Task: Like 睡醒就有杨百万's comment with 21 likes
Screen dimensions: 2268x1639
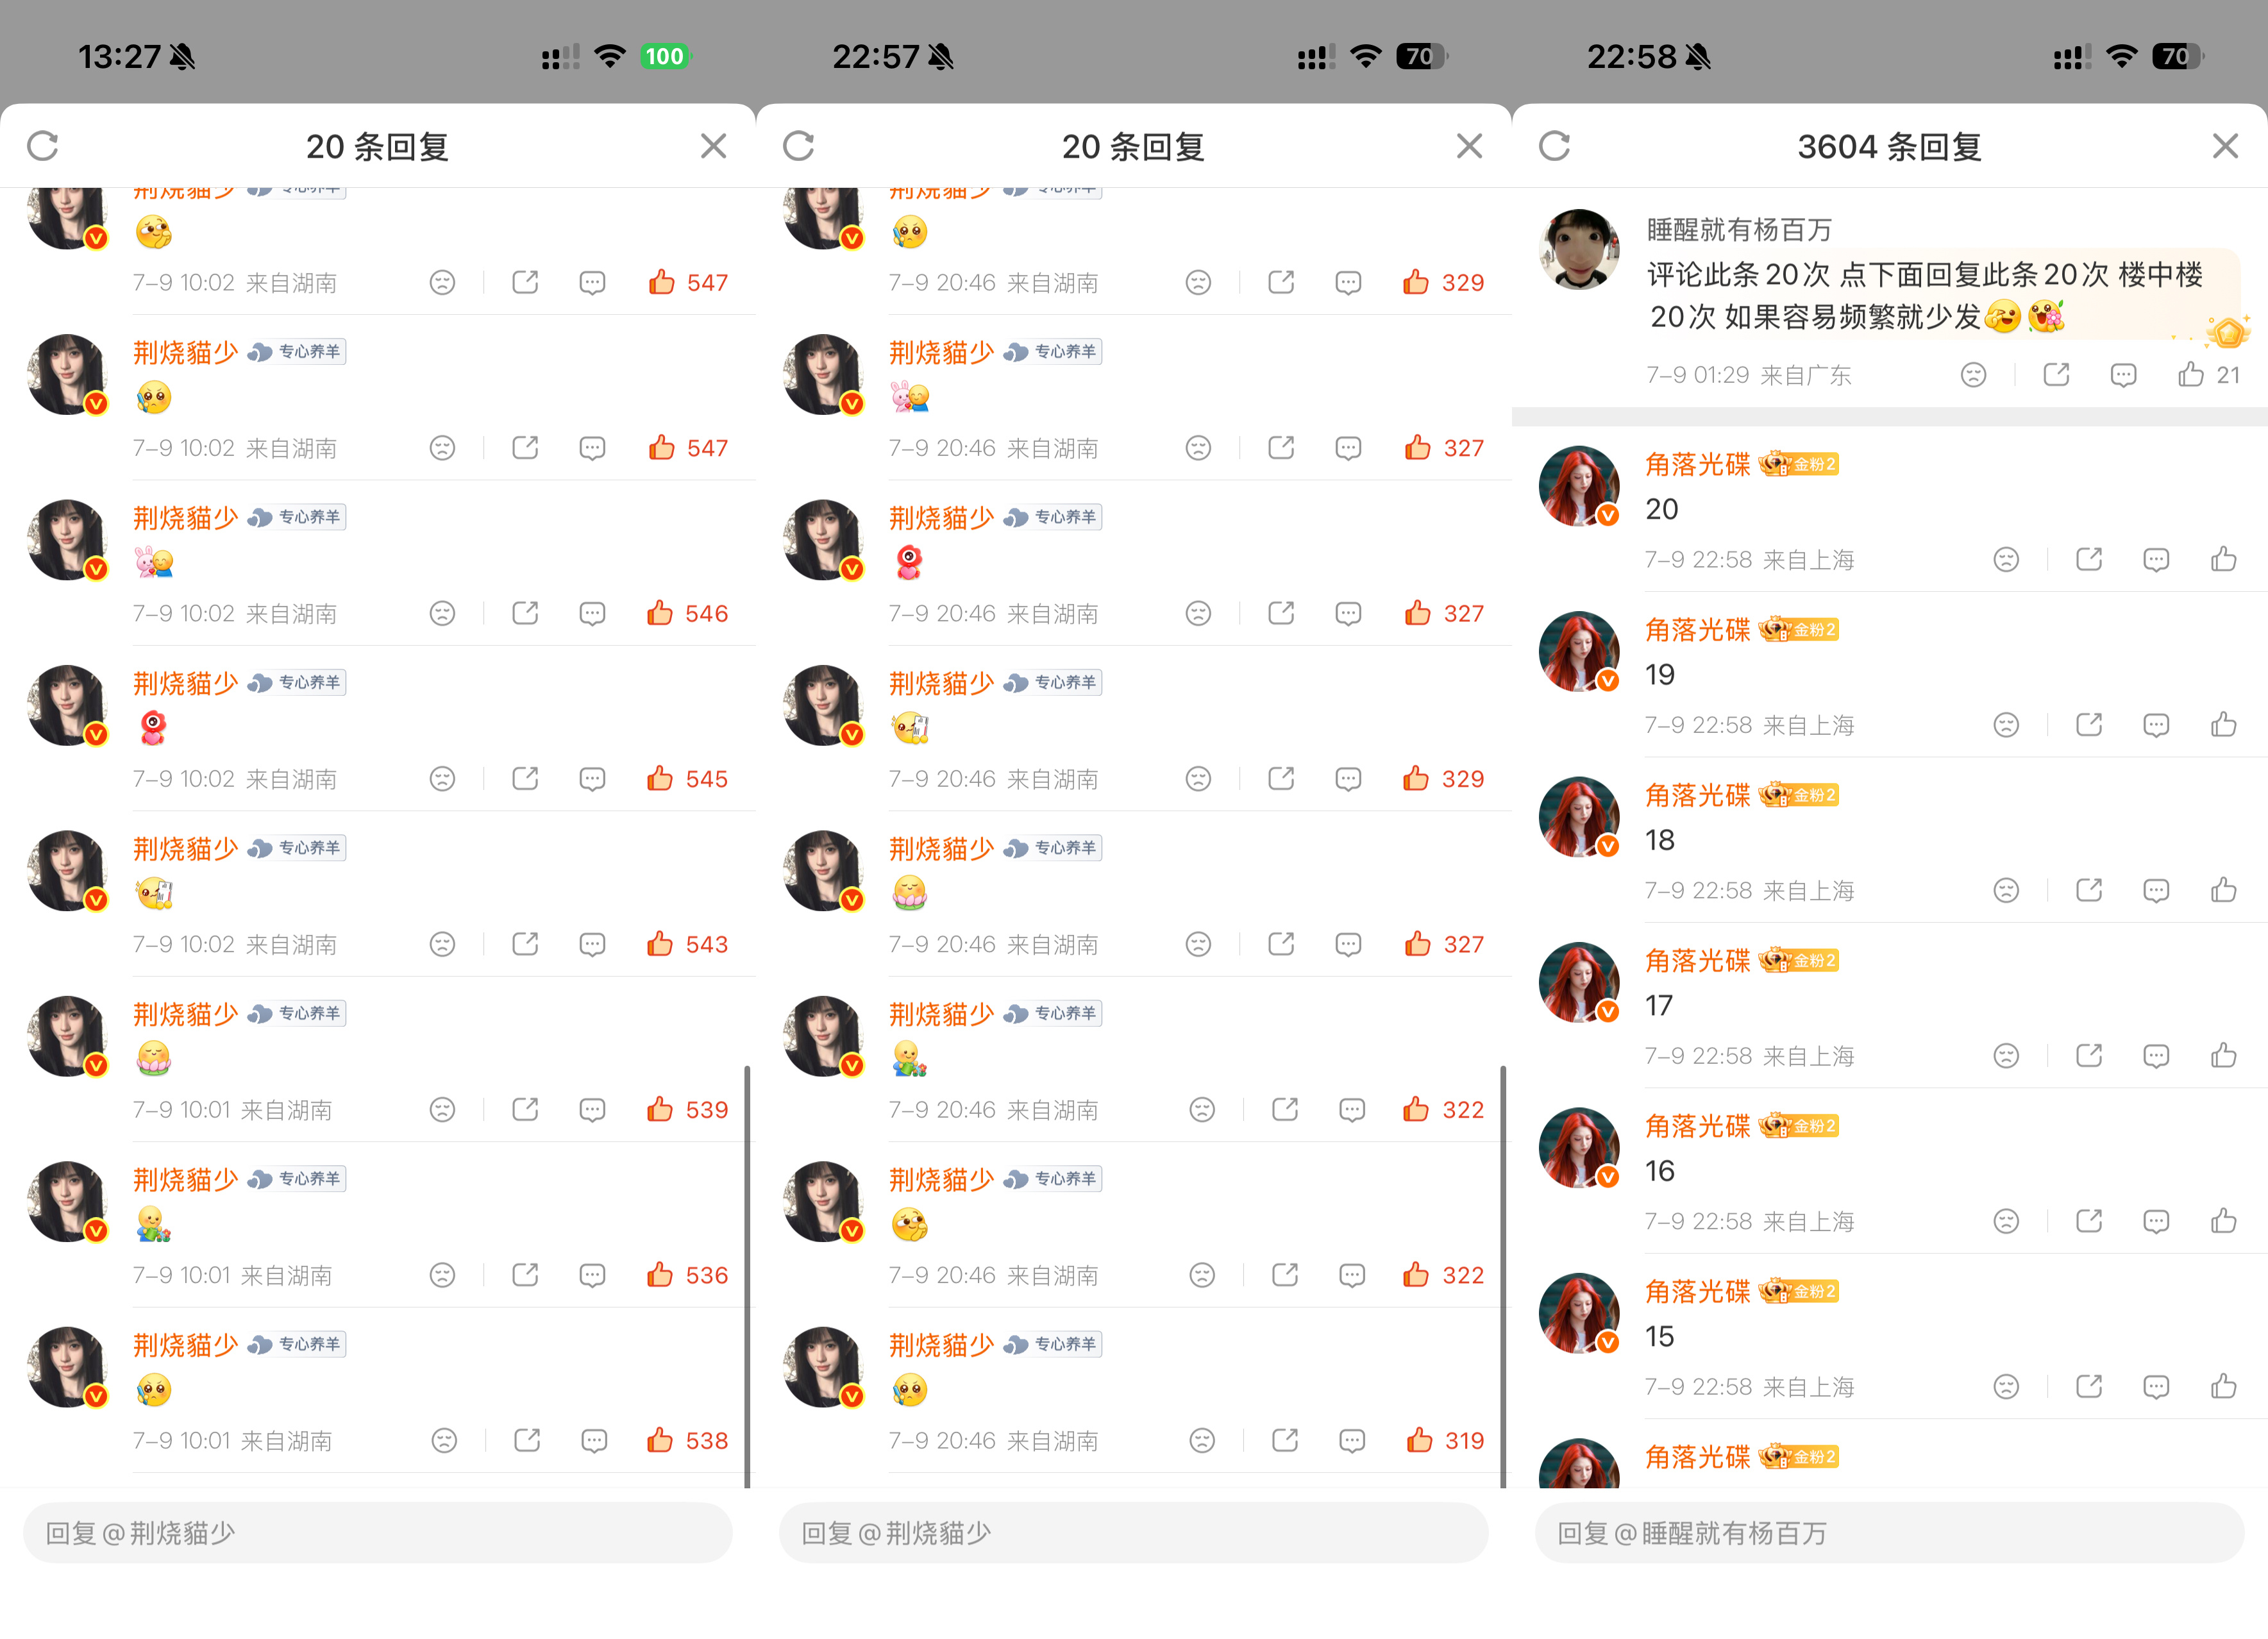Action: click(x=2190, y=375)
